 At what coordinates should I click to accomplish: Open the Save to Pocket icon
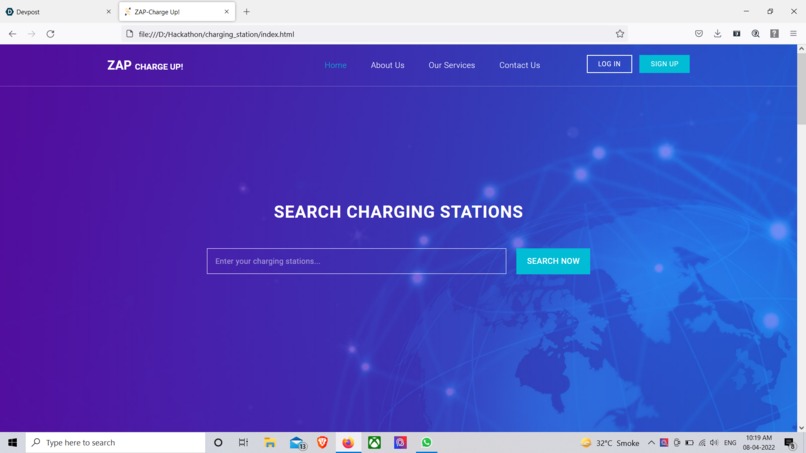[x=699, y=33]
